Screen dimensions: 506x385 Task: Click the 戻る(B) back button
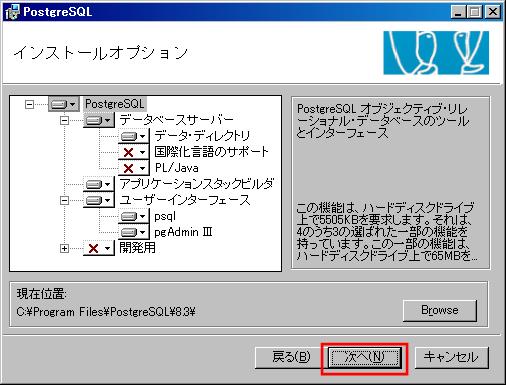pos(291,357)
